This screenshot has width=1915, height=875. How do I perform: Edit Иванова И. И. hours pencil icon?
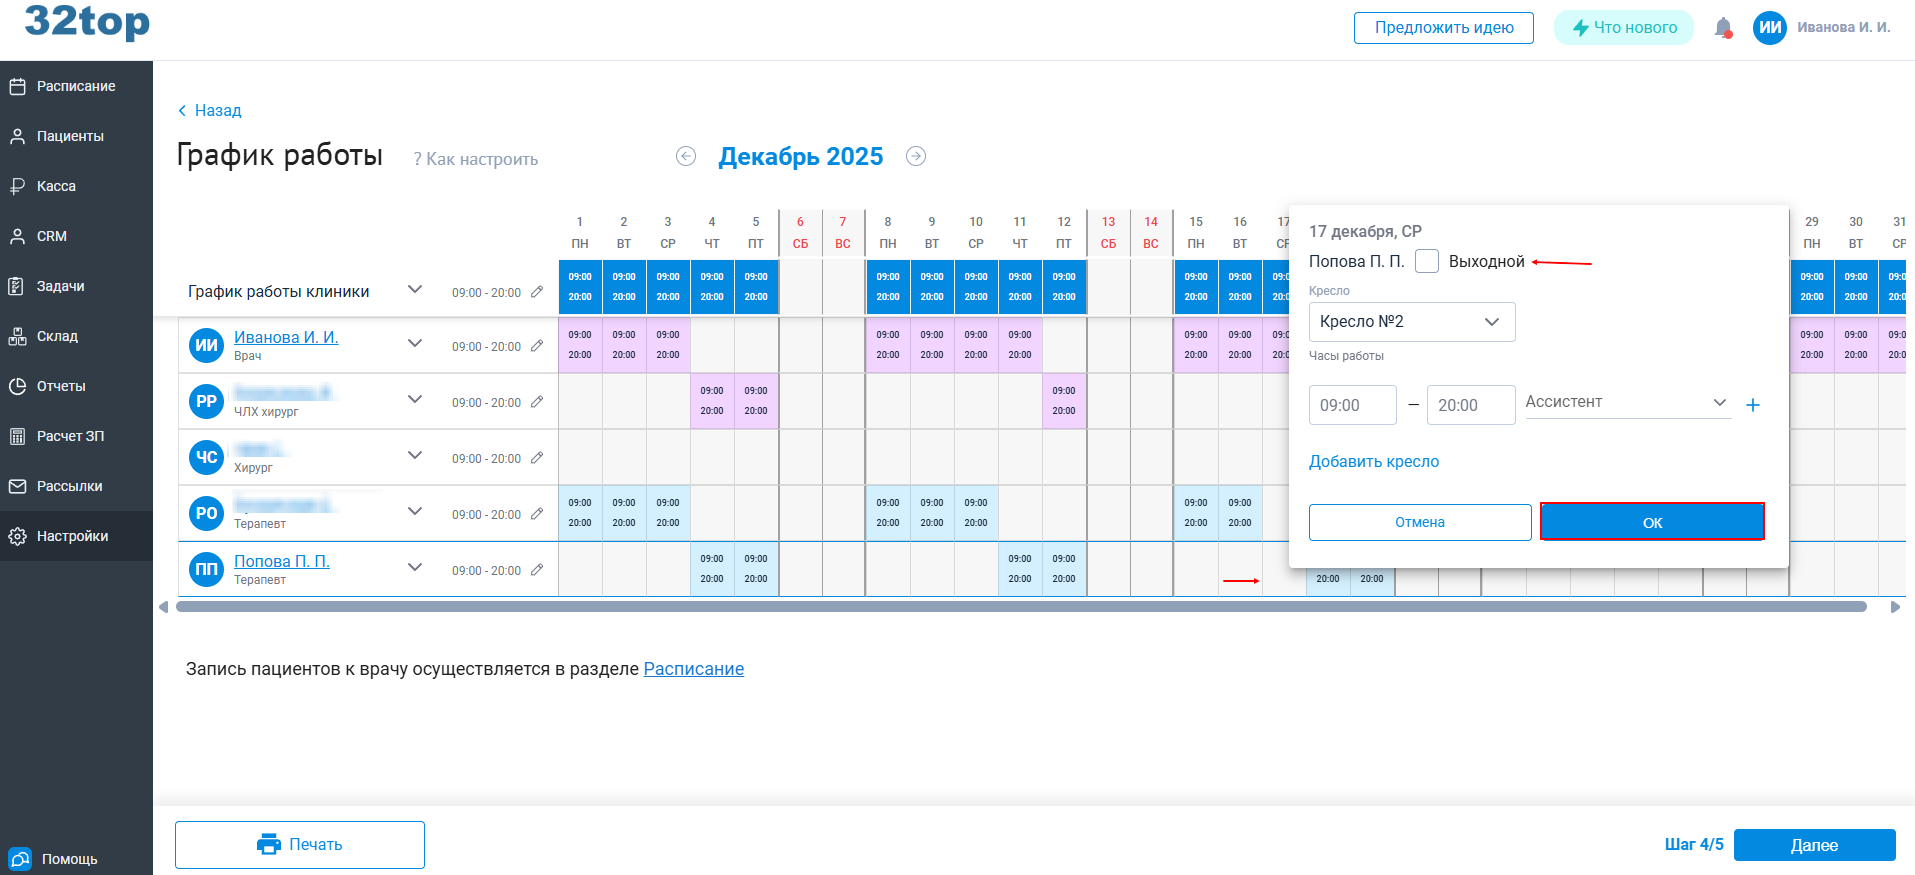(537, 346)
